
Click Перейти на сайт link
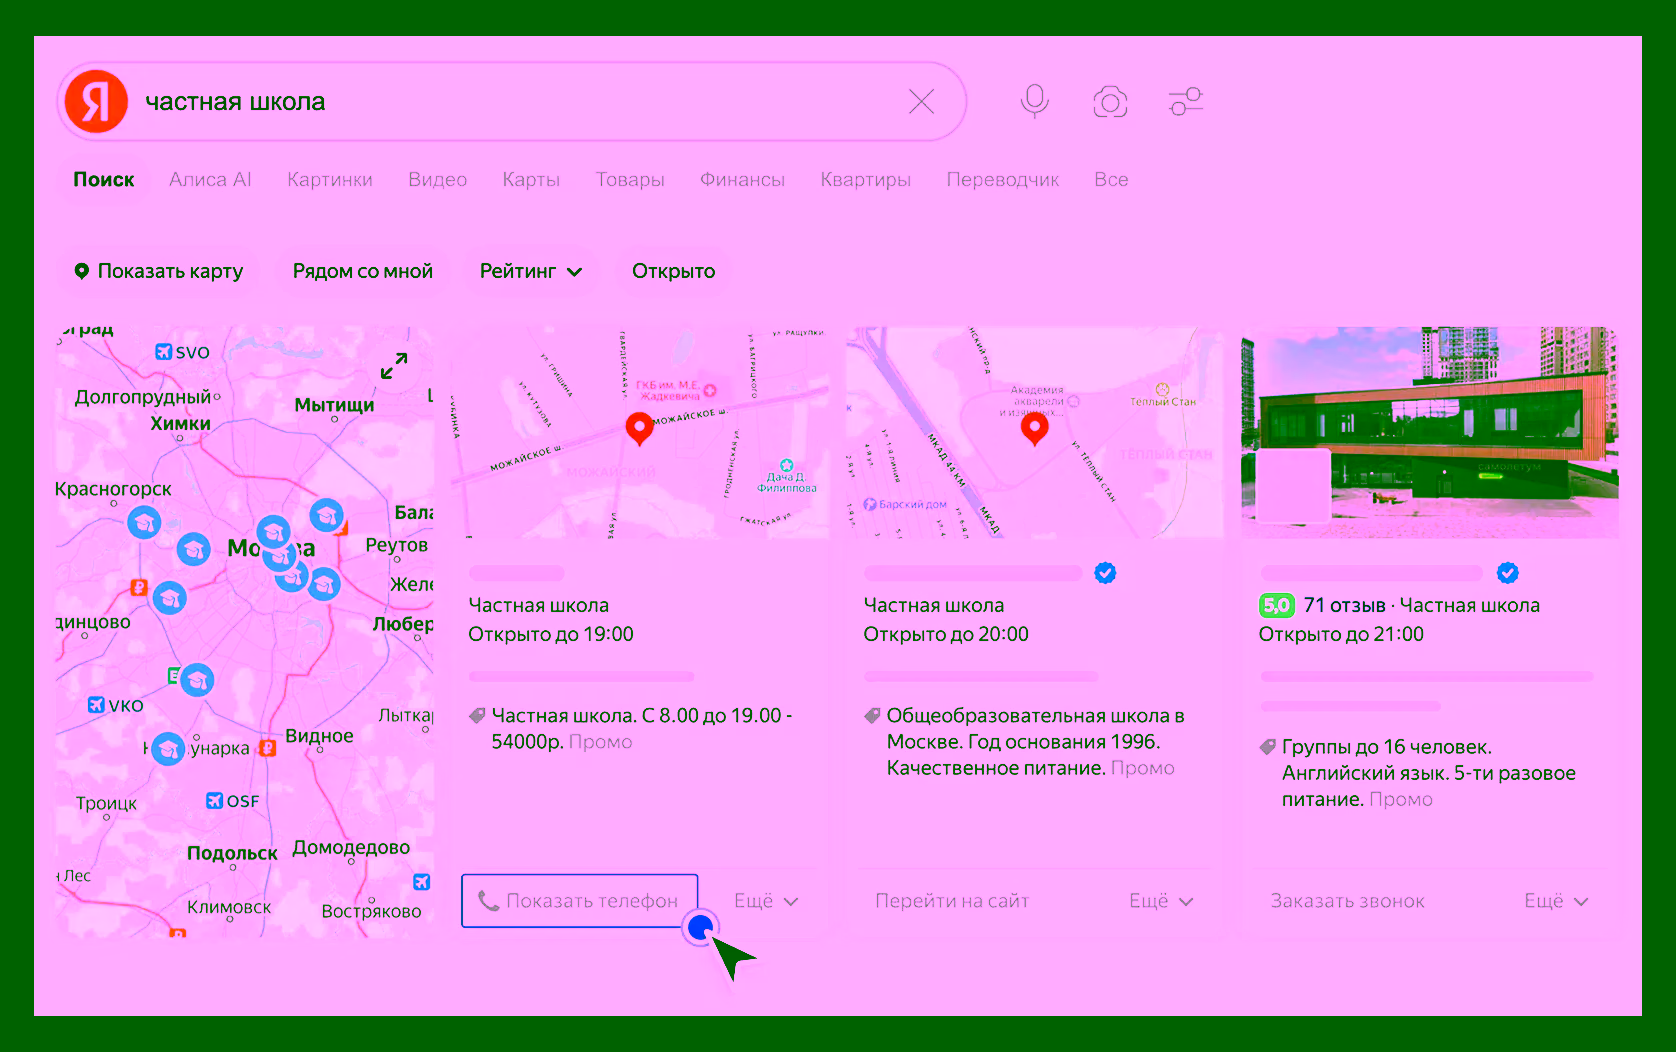coord(952,901)
